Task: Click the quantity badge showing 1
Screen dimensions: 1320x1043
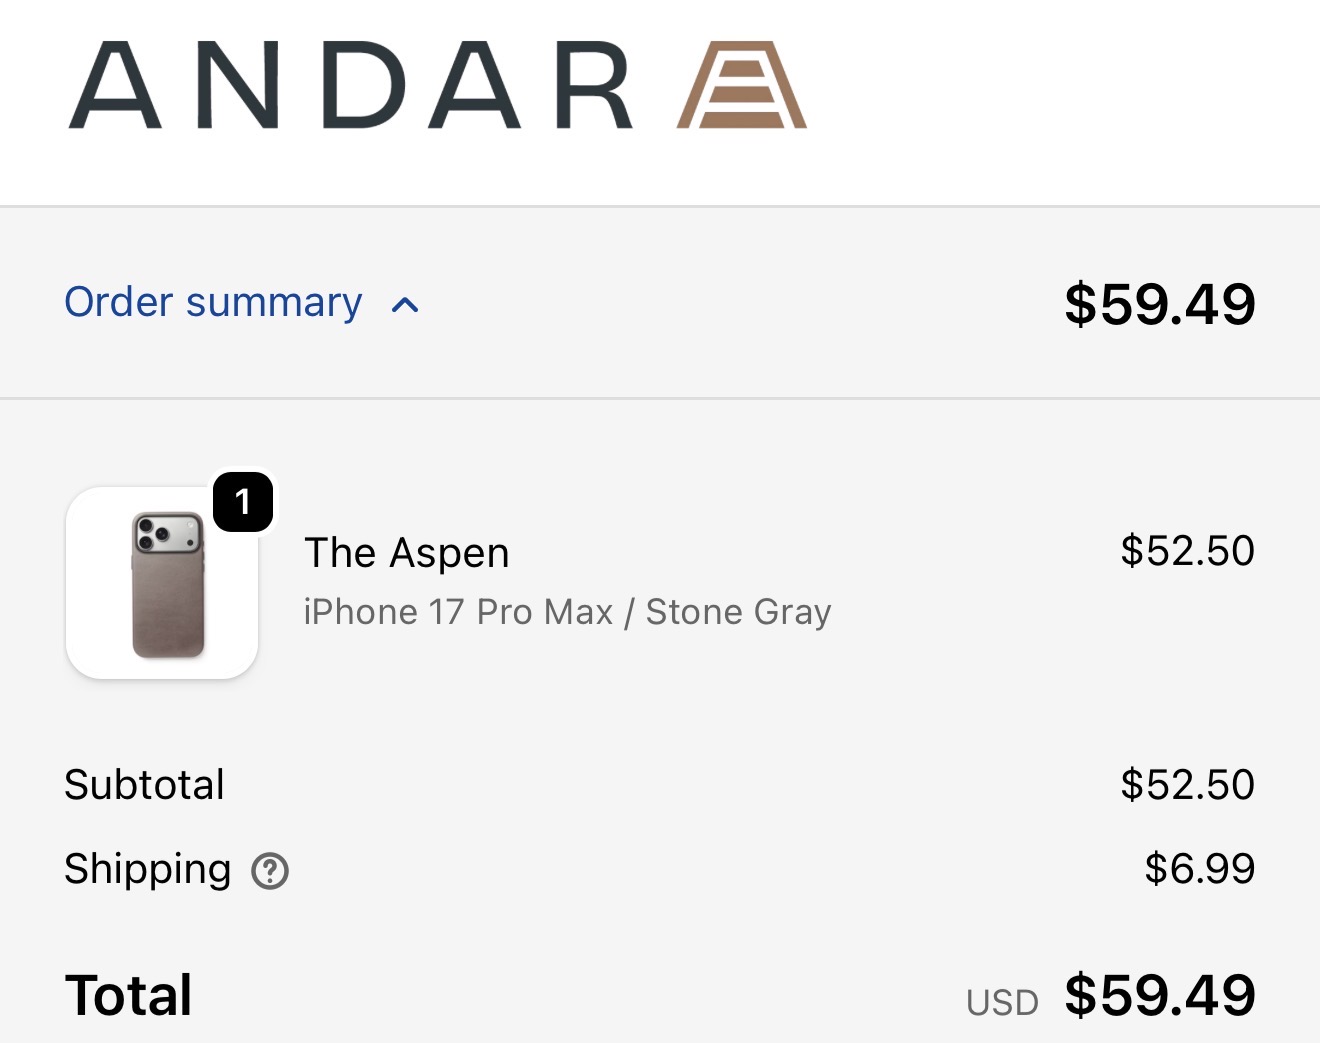Action: click(243, 502)
